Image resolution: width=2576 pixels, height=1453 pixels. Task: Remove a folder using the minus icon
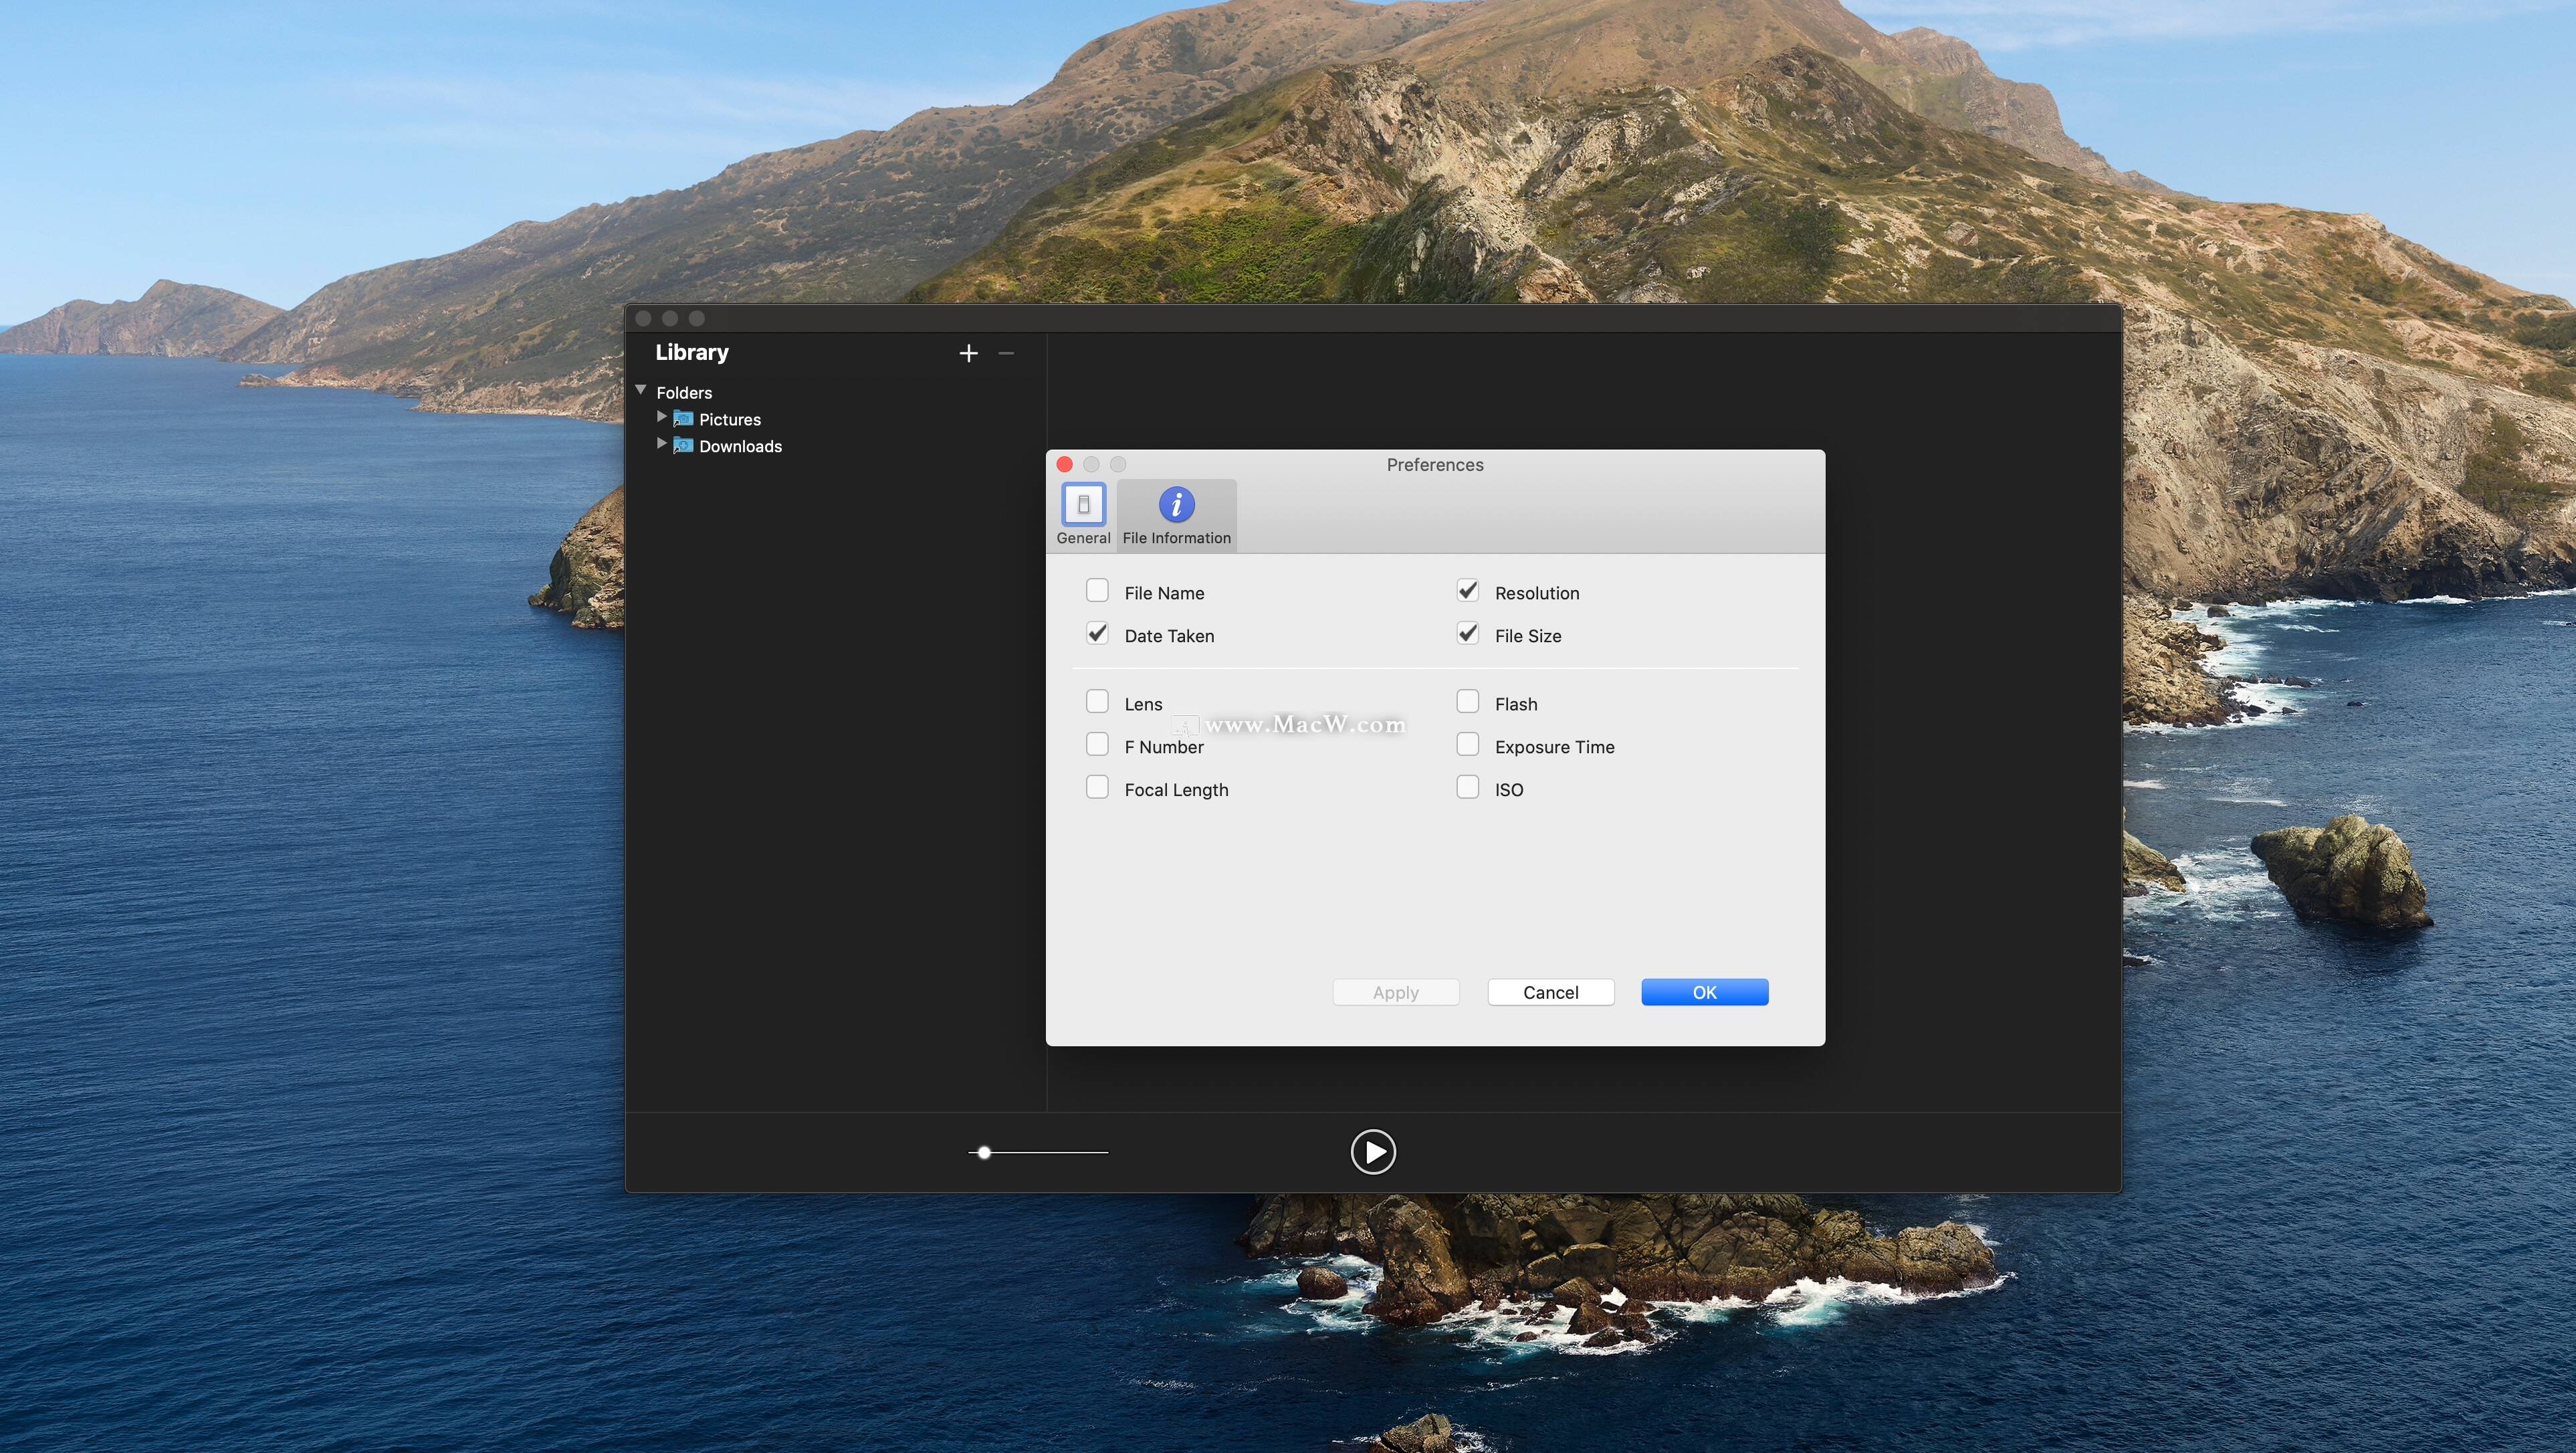pyautogui.click(x=1006, y=353)
